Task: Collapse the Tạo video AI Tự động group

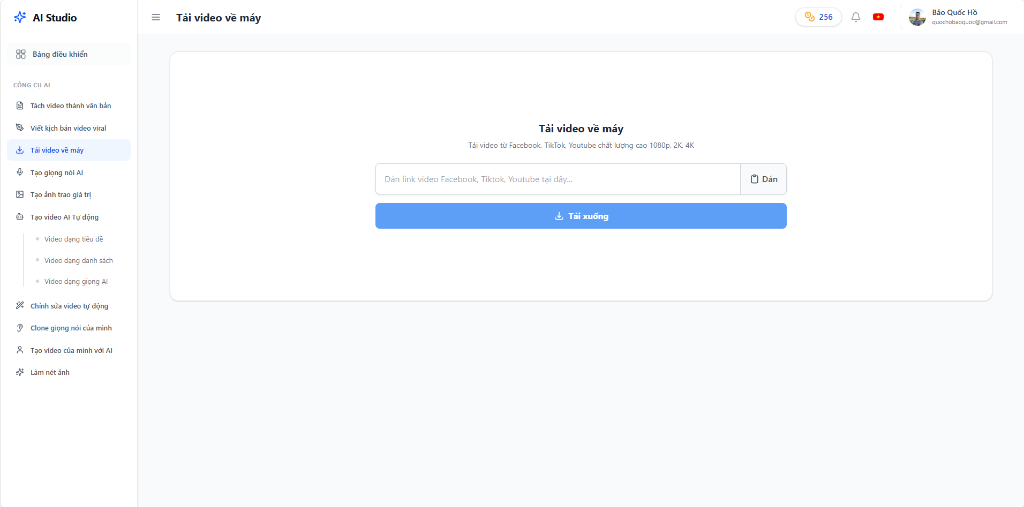Action: (69, 217)
